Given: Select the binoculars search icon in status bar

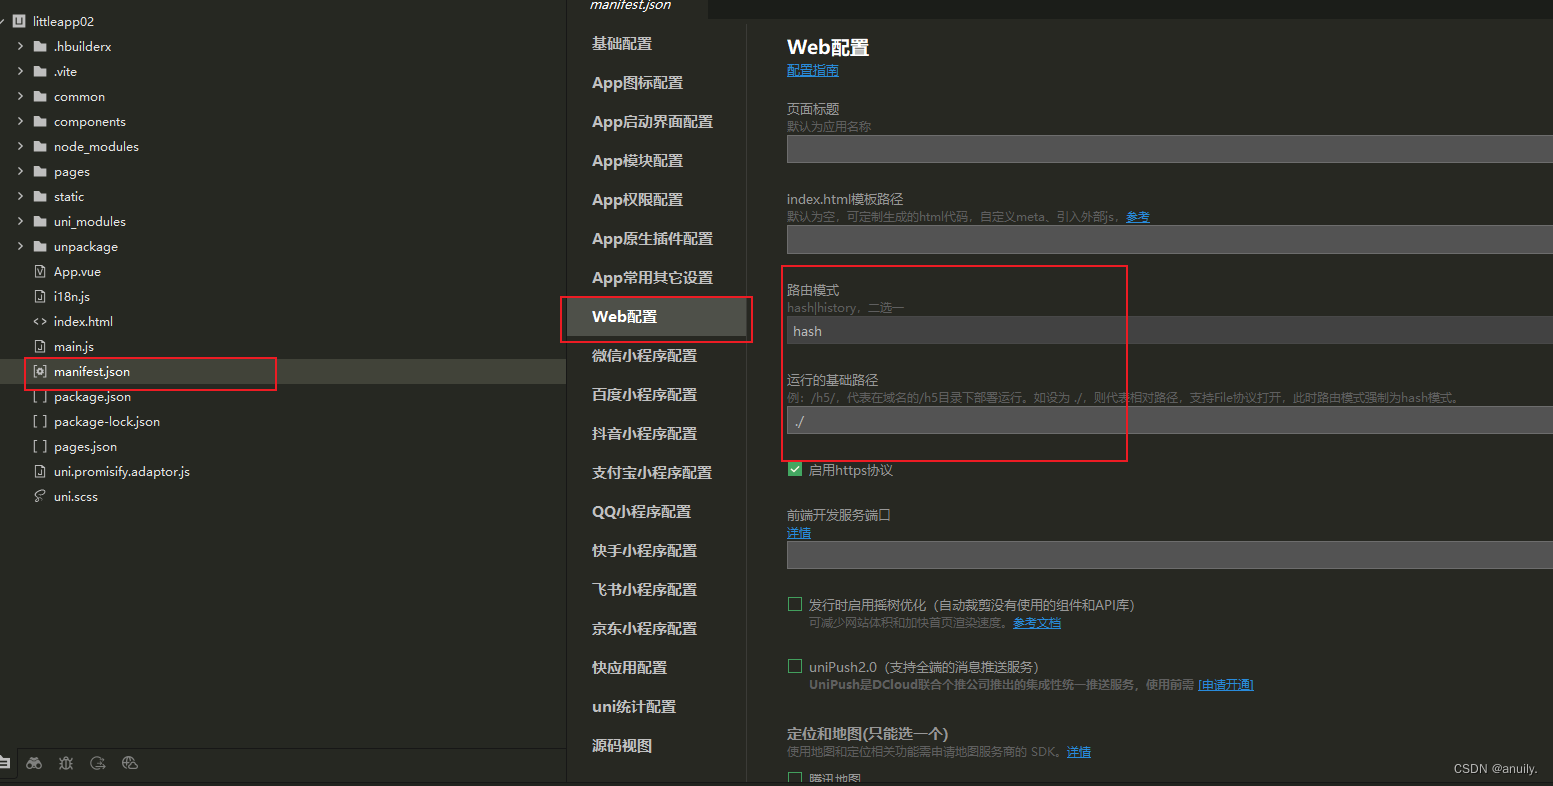Looking at the screenshot, I should [x=34, y=763].
